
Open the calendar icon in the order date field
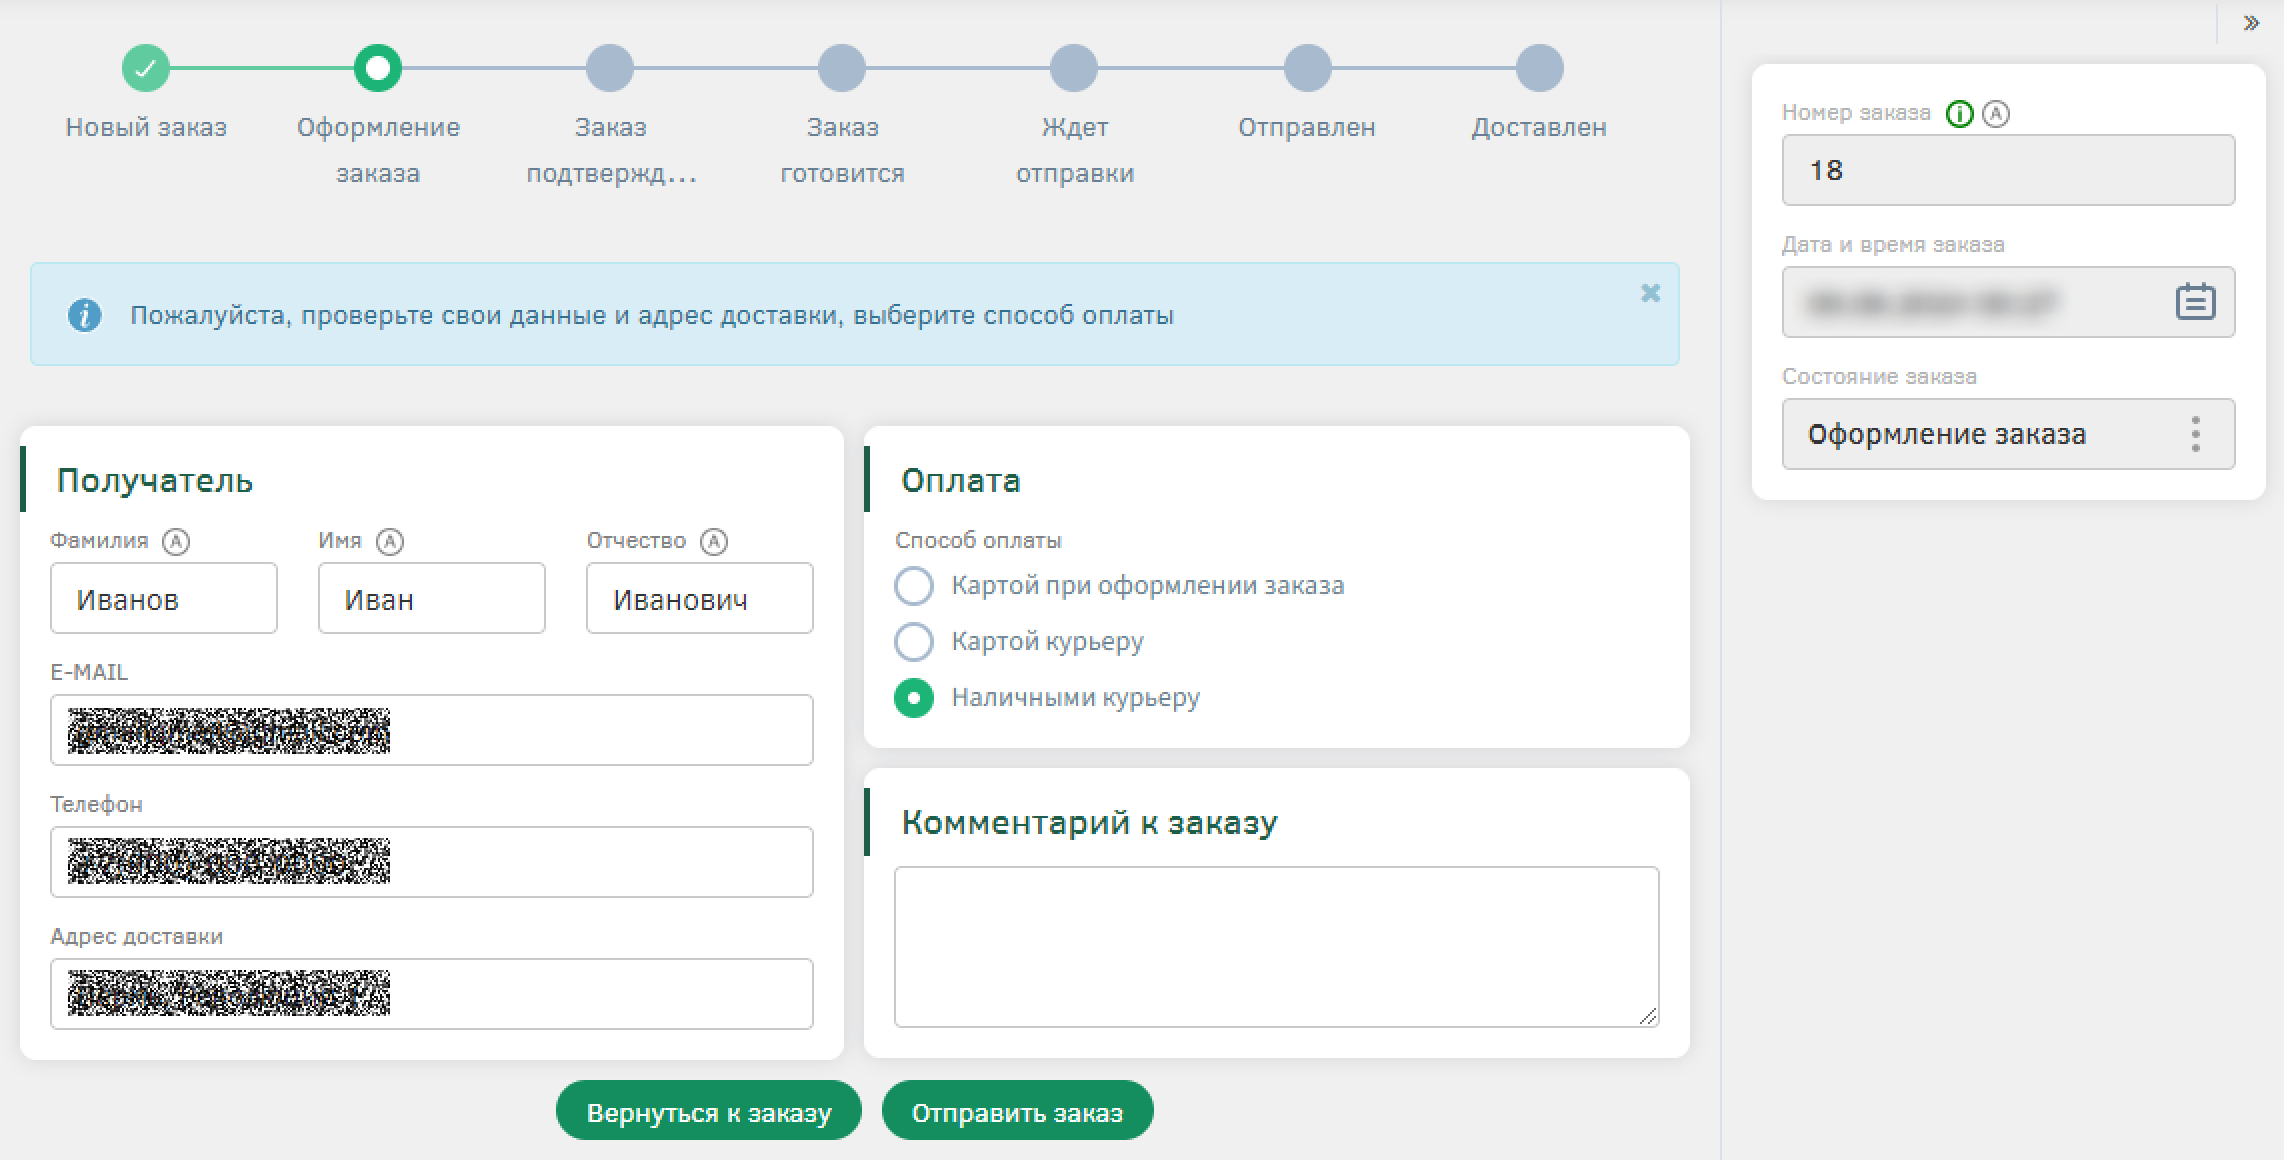click(2195, 301)
